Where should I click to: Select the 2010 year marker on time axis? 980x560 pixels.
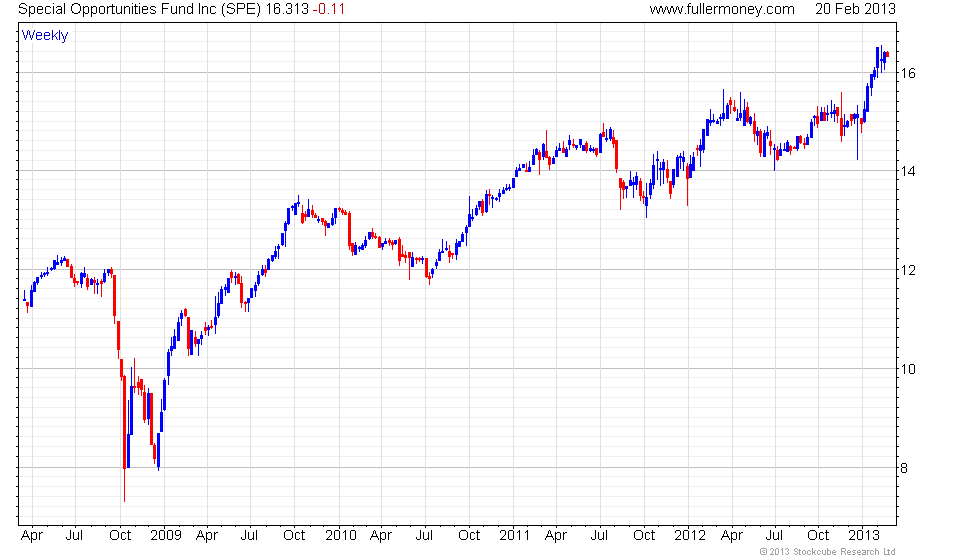point(340,535)
